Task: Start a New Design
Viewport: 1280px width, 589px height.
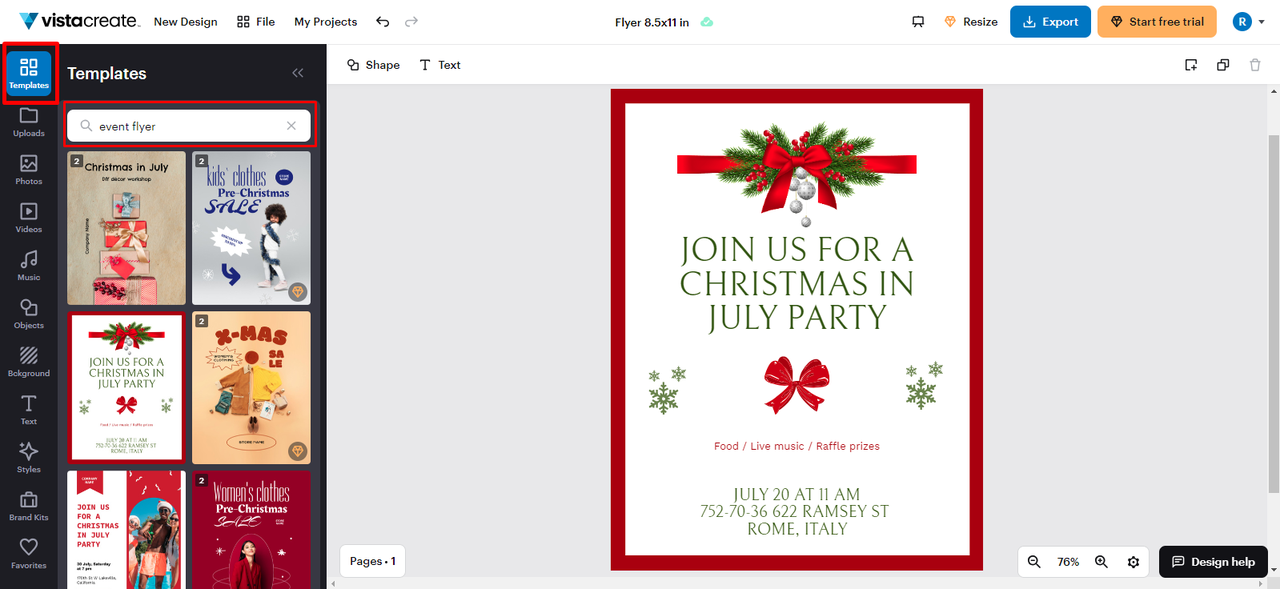Action: [185, 21]
